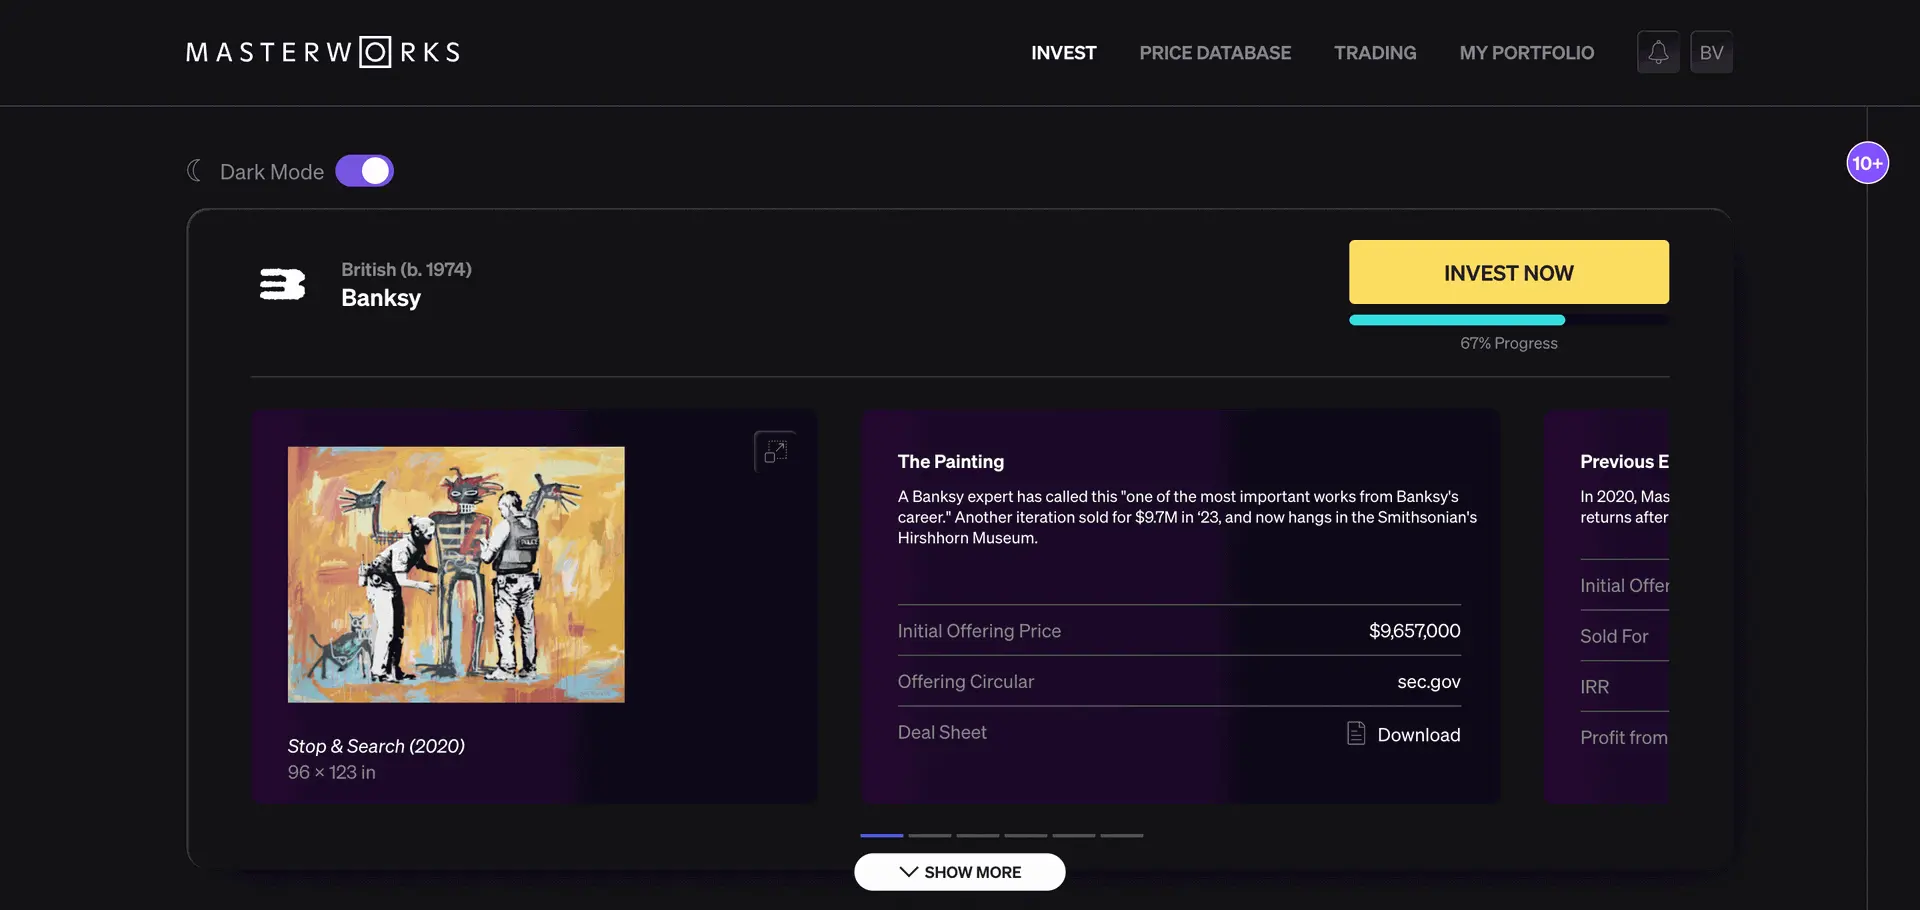The height and width of the screenshot is (910, 1920).
Task: Click the Banksy artist logo icon
Action: click(x=282, y=284)
